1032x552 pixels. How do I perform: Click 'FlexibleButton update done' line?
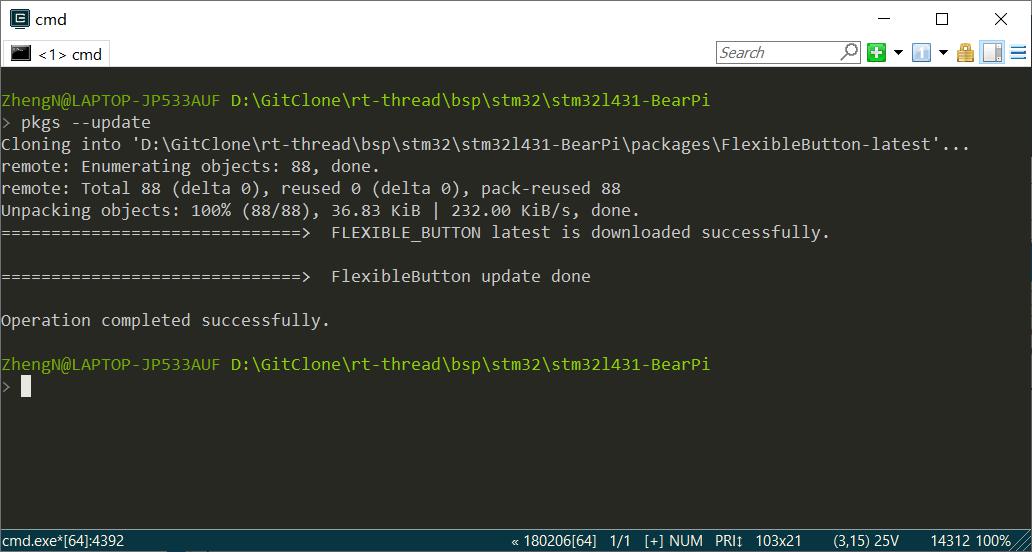(461, 276)
